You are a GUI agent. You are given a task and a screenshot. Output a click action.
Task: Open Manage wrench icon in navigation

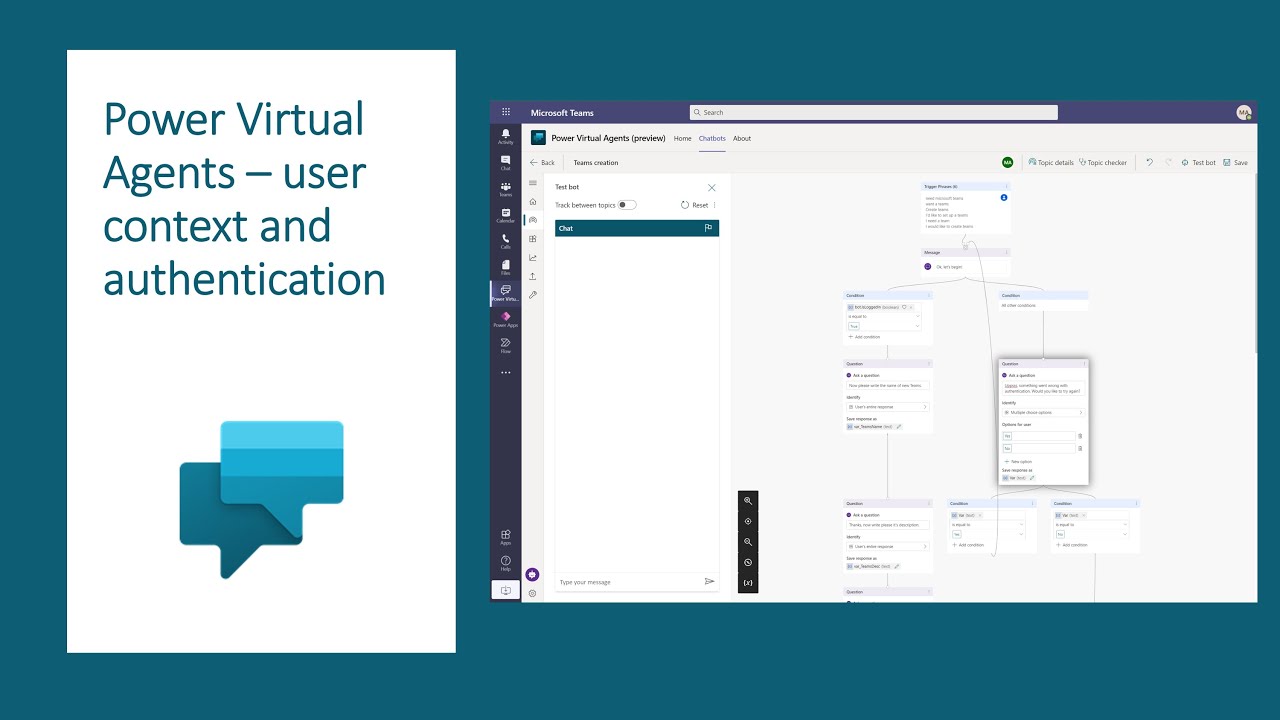(533, 295)
